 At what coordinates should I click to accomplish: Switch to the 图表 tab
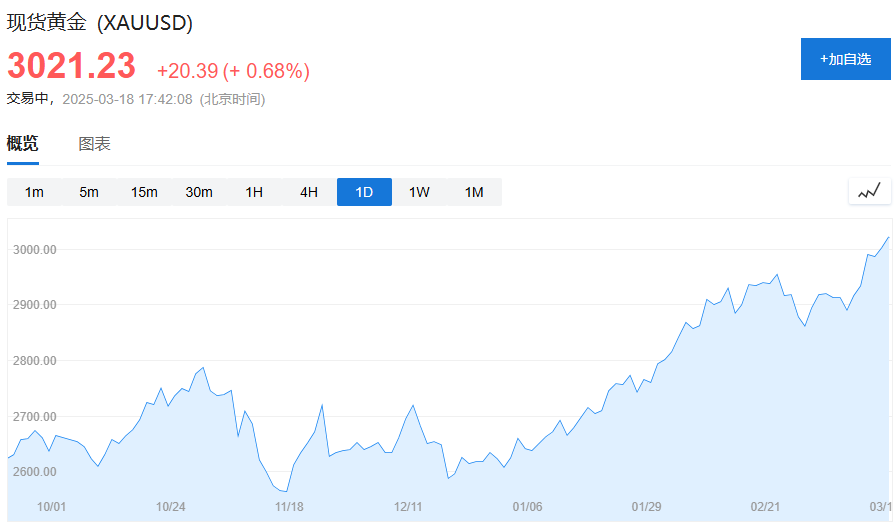[x=95, y=144]
